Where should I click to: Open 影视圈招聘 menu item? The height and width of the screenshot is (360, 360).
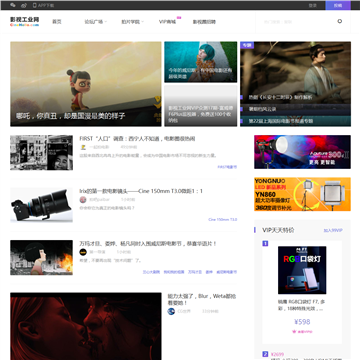point(204,22)
